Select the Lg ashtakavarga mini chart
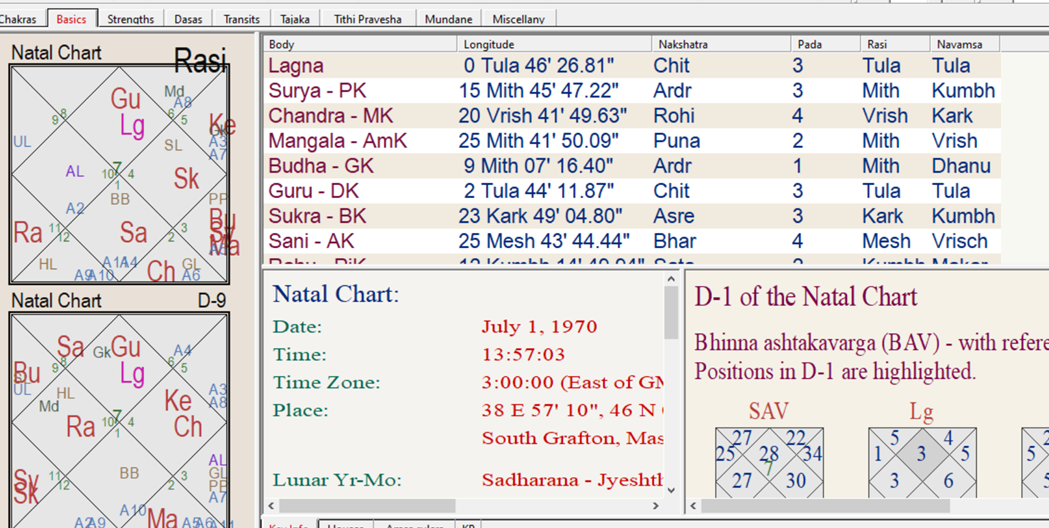 [921, 461]
